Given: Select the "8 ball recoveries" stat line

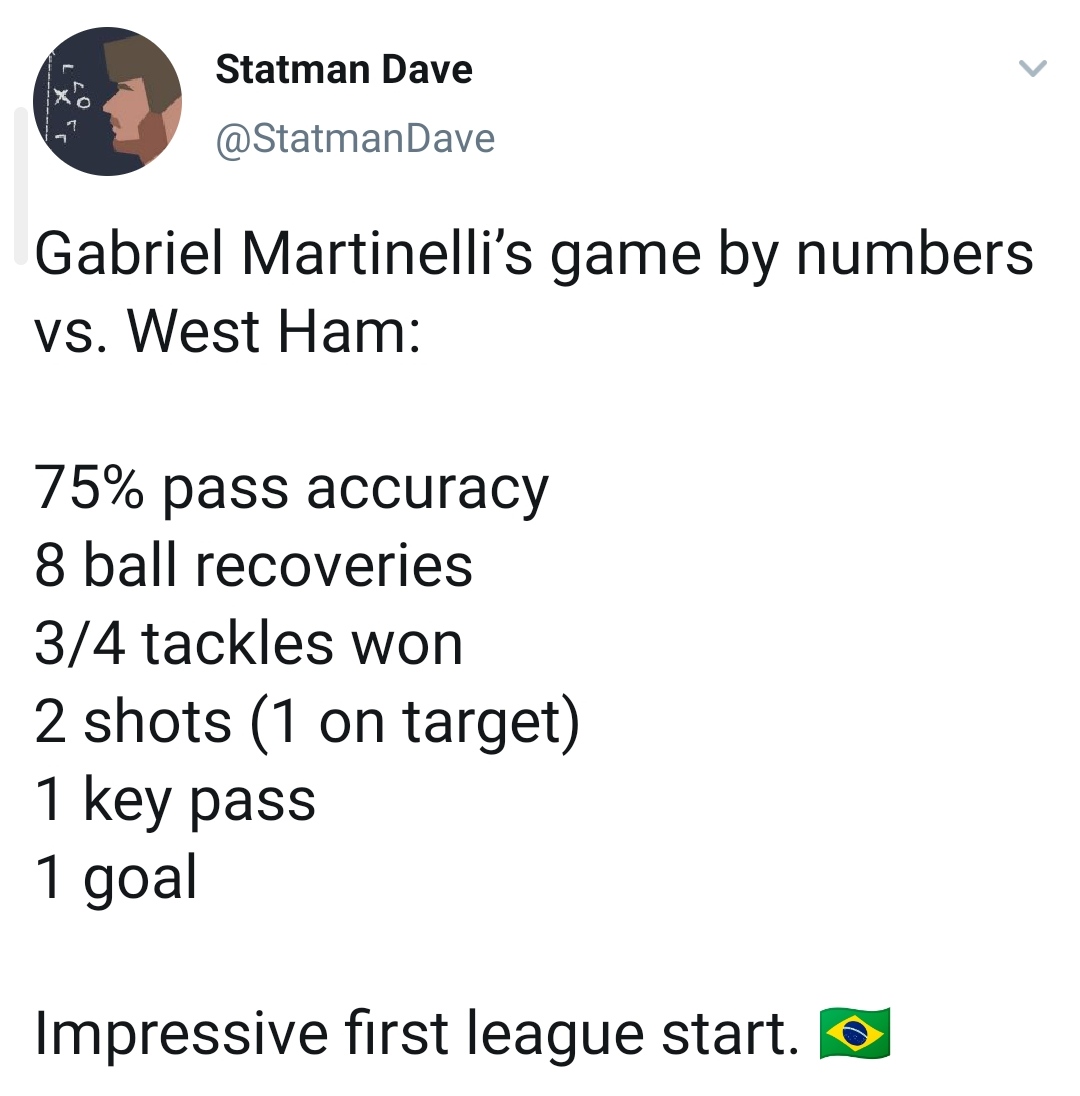Looking at the screenshot, I should (x=253, y=566).
